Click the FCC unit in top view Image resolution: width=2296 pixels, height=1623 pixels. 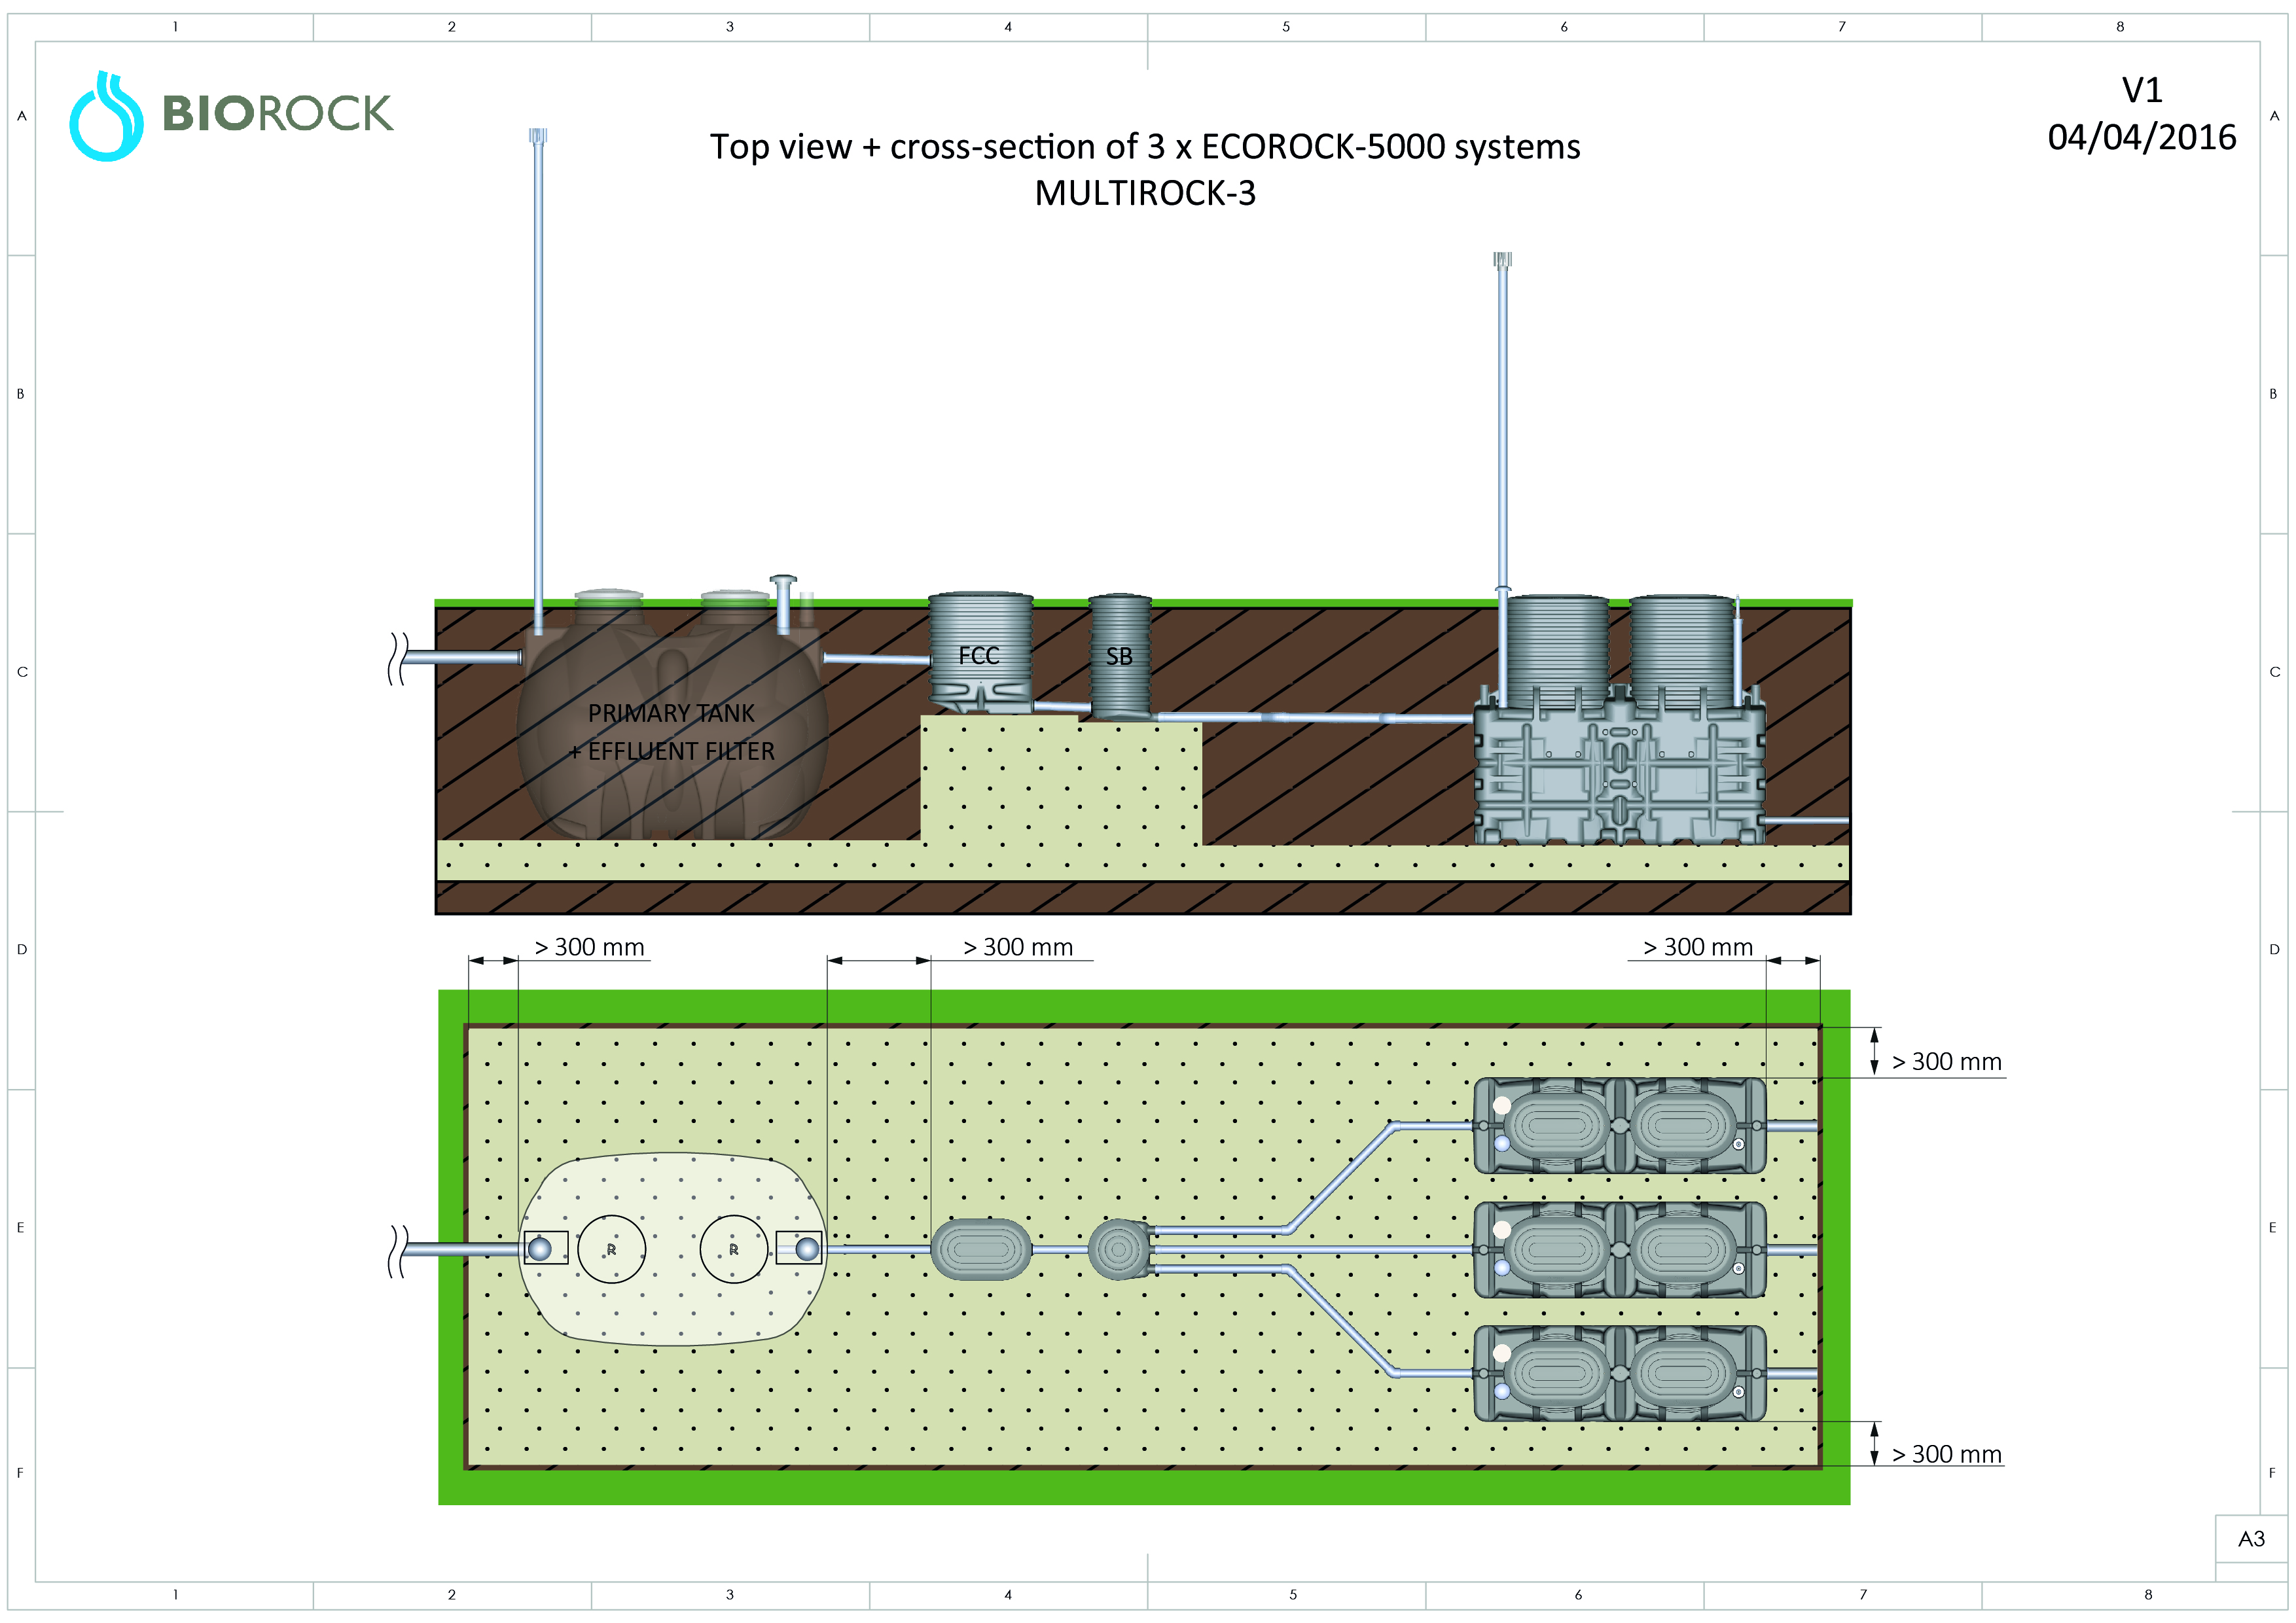pos(980,1249)
